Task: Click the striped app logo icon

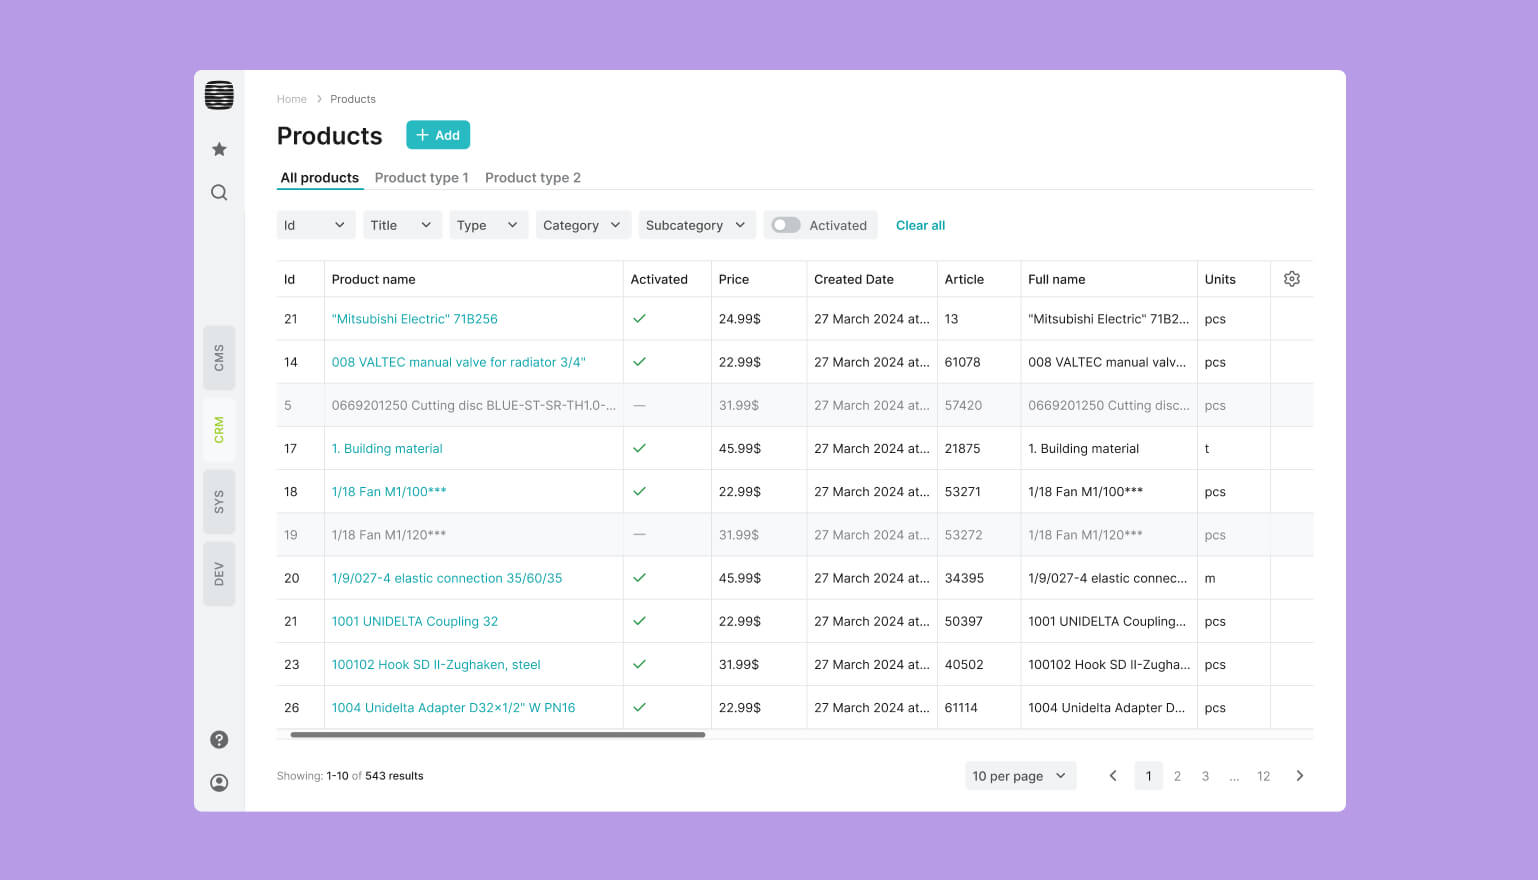Action: point(219,95)
